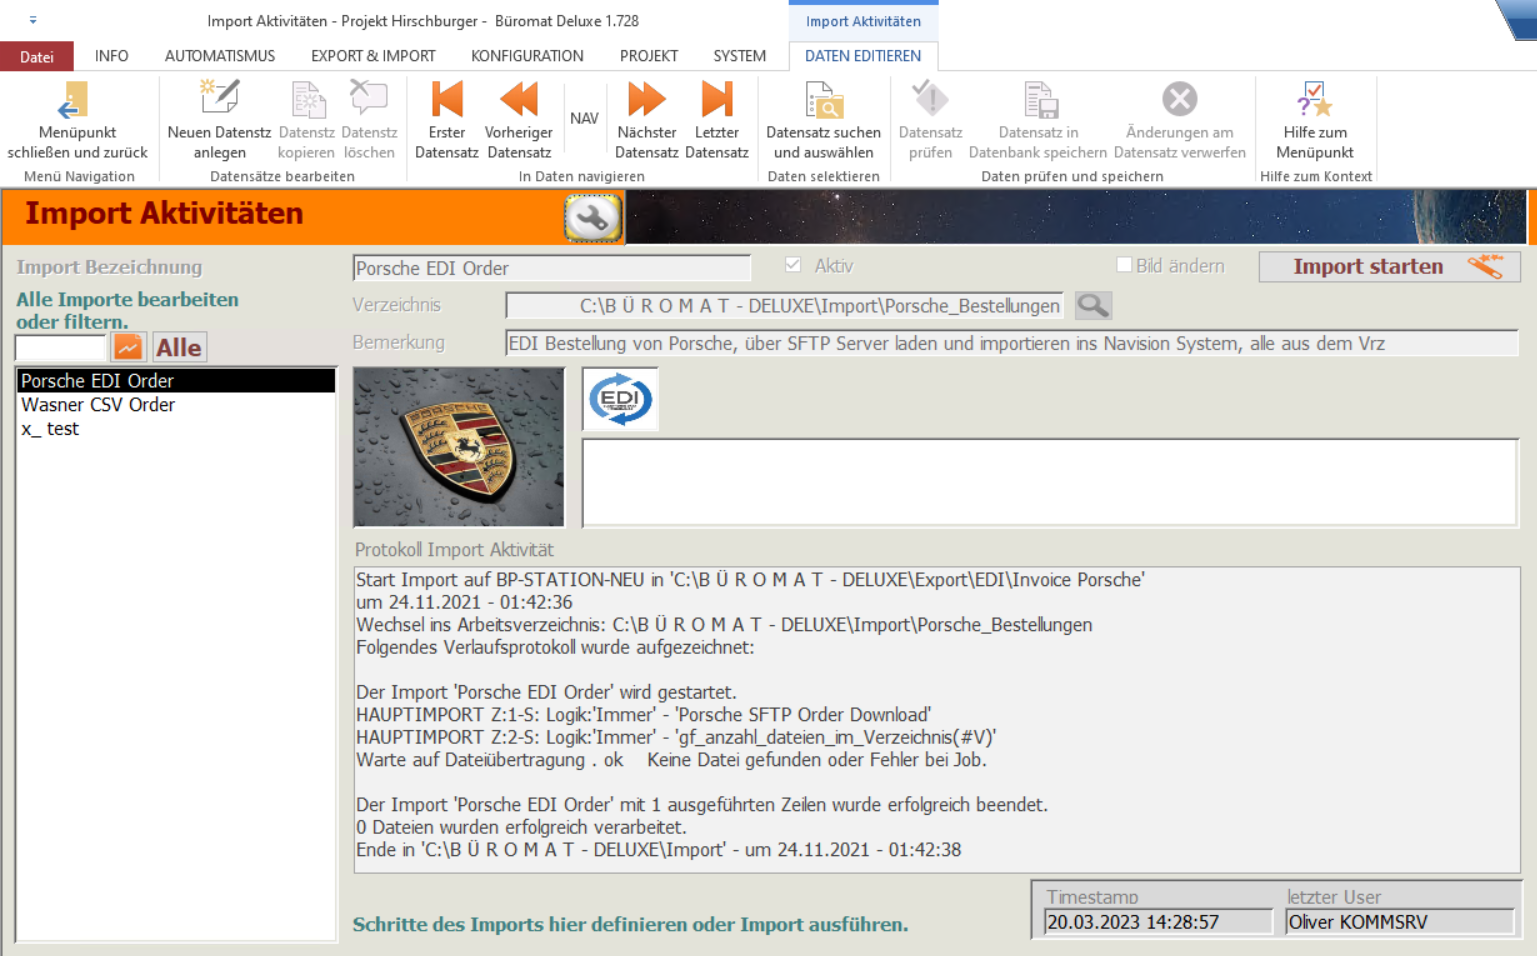
Task: Click the orange filter chart icon
Action: (x=129, y=347)
